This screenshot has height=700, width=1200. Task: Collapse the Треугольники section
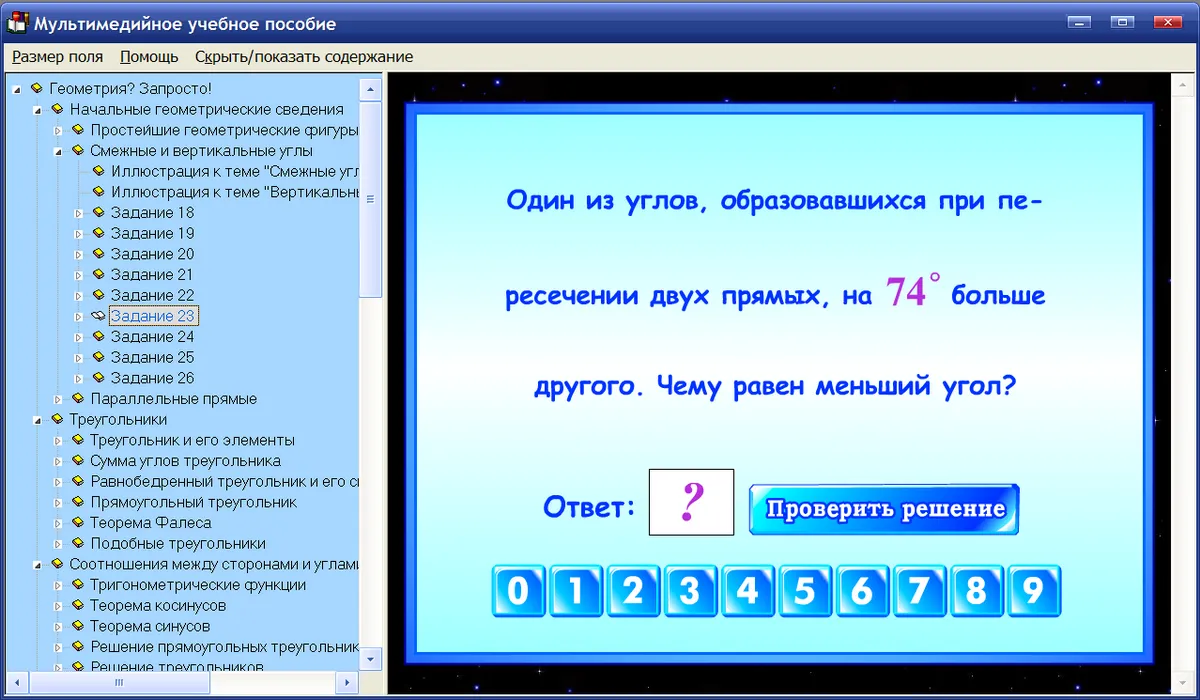(38, 420)
